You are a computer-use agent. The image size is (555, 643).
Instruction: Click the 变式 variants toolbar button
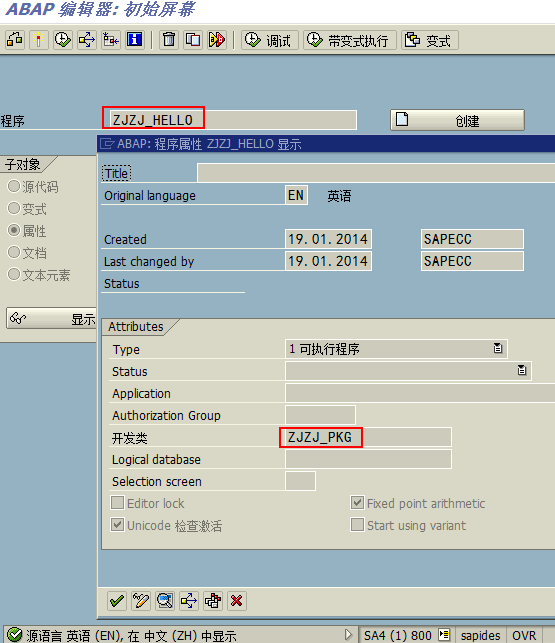430,40
